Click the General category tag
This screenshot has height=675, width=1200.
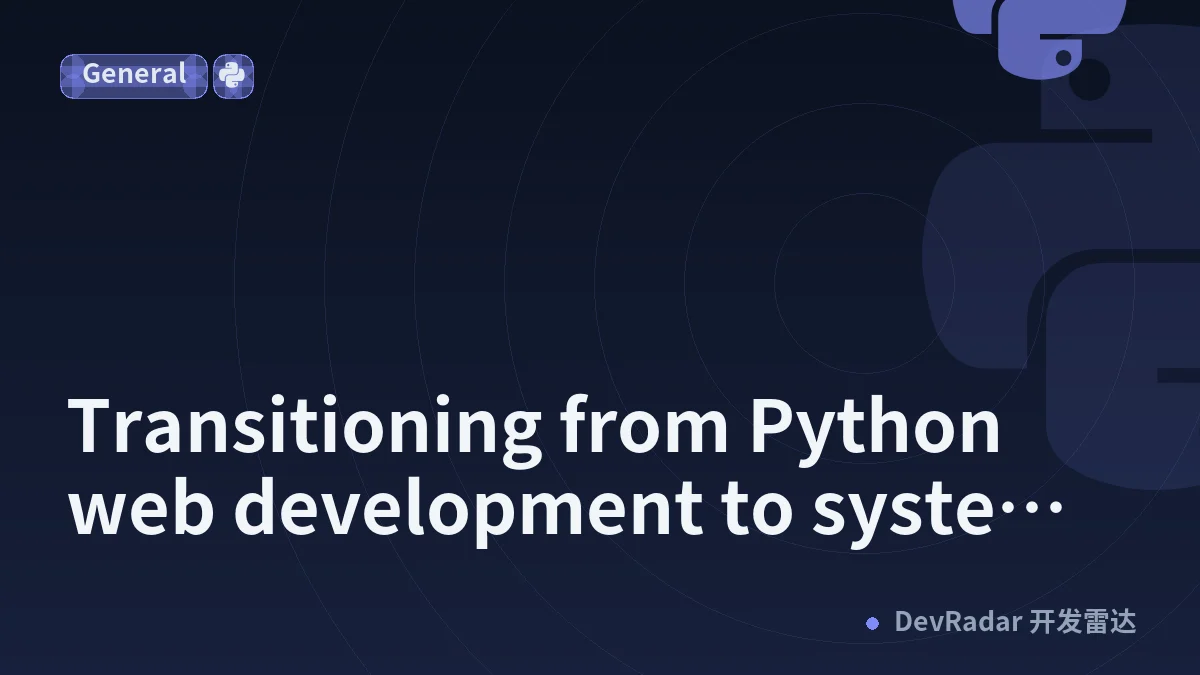click(134, 76)
